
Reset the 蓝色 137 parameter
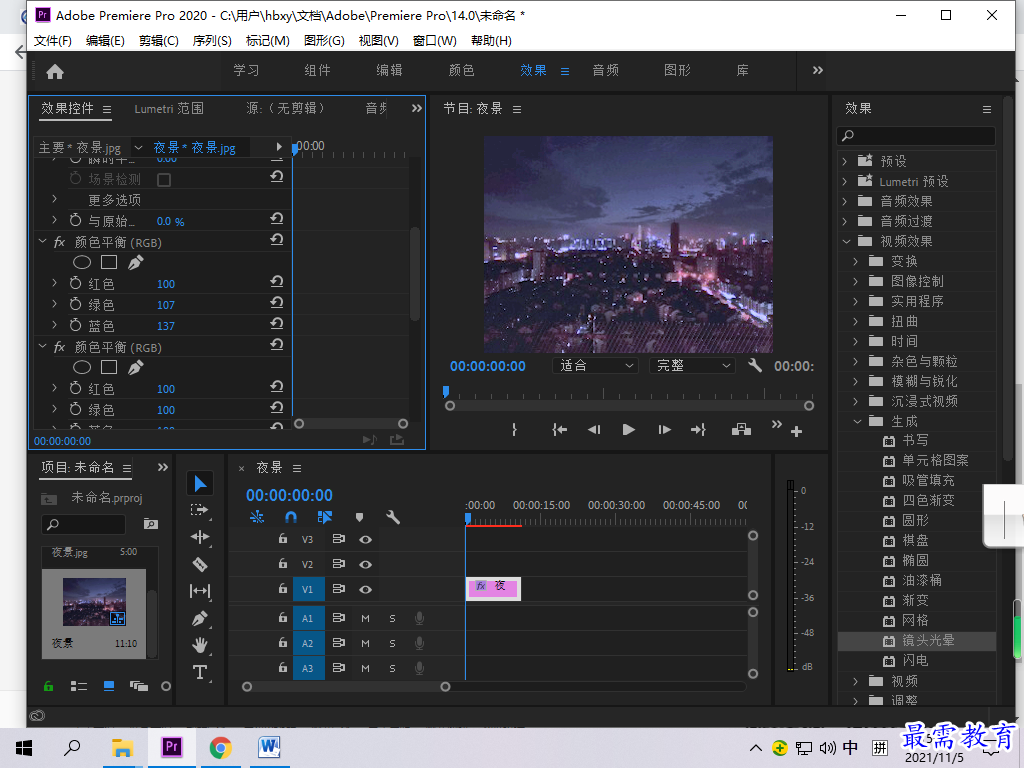pos(277,324)
